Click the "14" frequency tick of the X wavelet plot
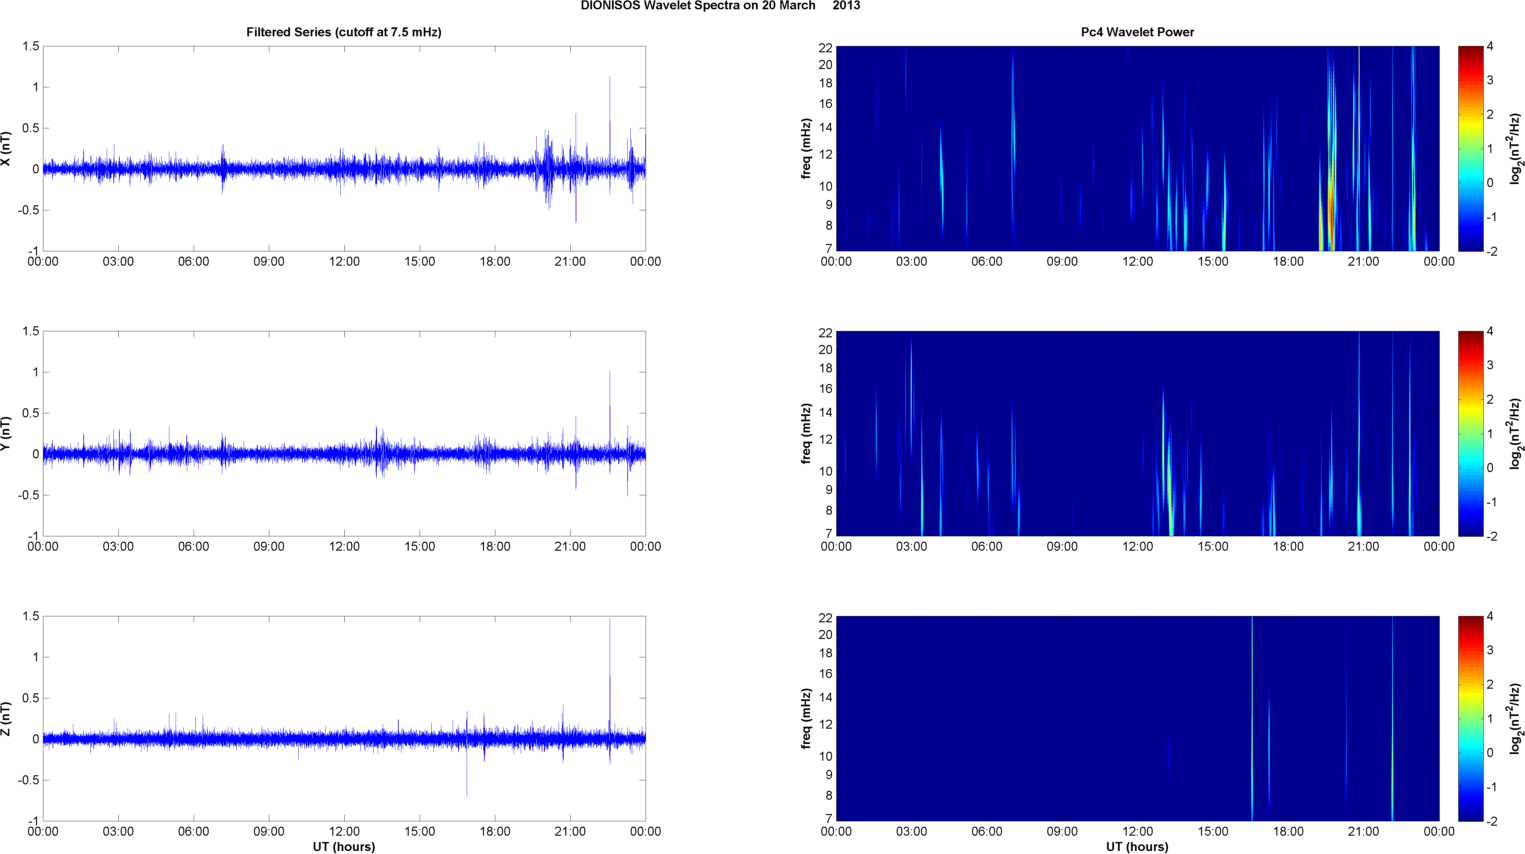The image size is (1525, 854). (x=826, y=128)
